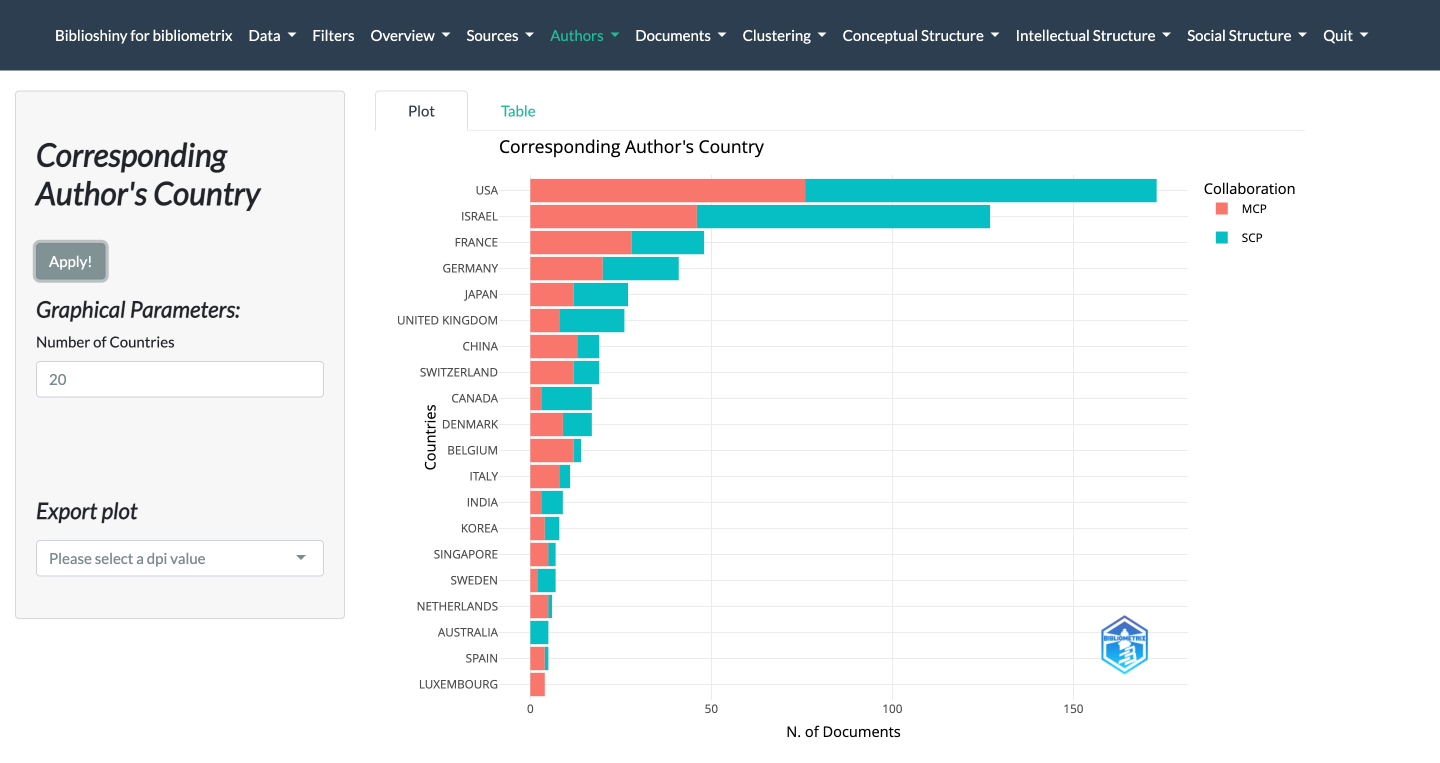
Task: Focus the Number of Countries field
Action: 180,379
